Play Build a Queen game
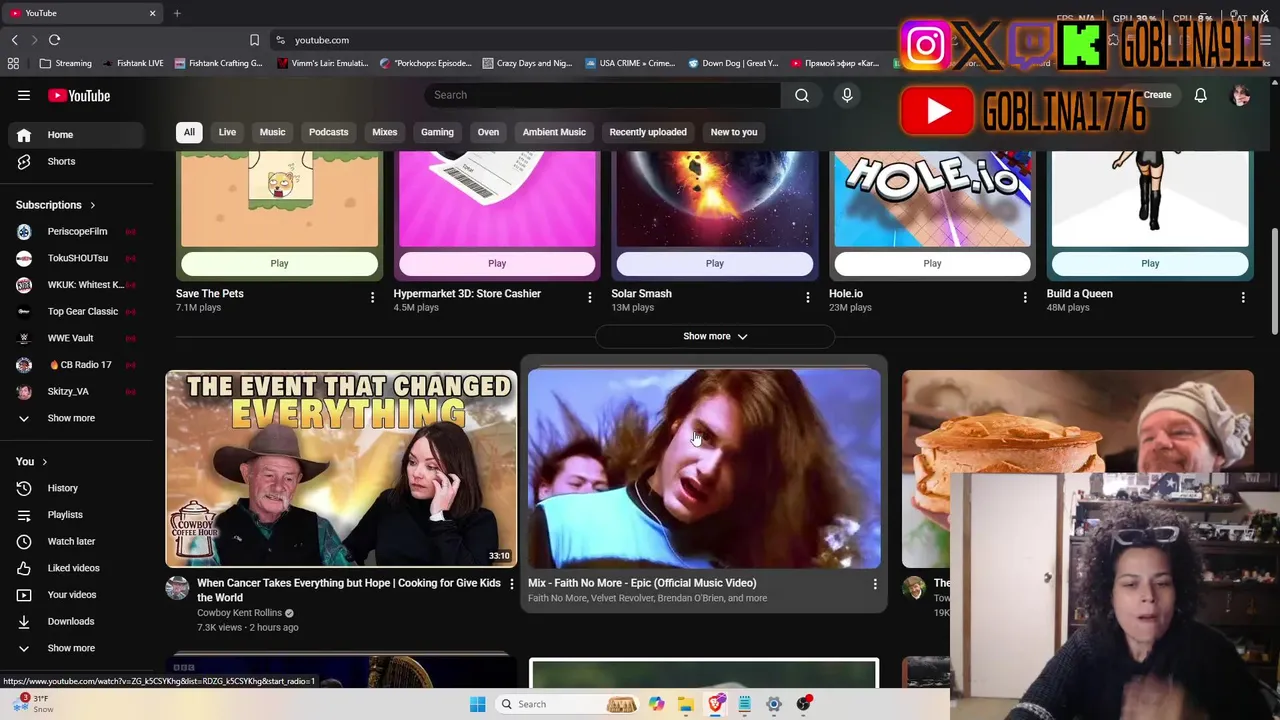The image size is (1280, 720). pos(1150,264)
